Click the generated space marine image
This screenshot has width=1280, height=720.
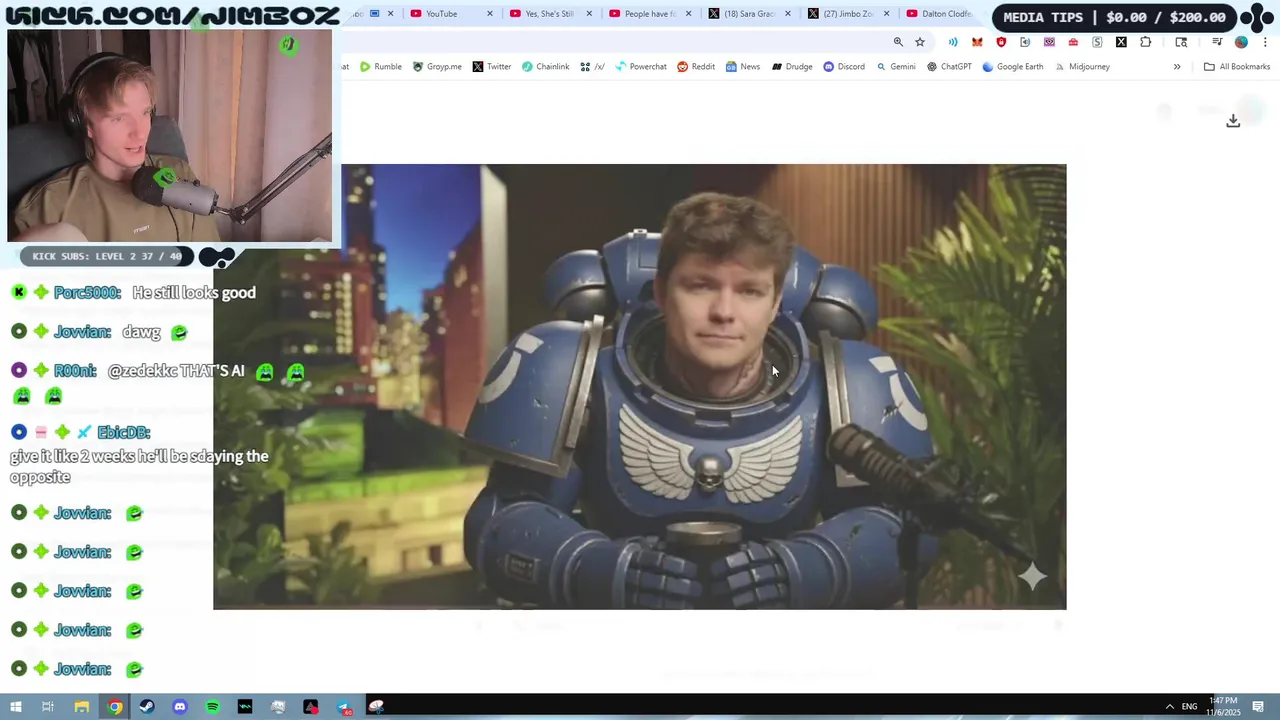640,387
